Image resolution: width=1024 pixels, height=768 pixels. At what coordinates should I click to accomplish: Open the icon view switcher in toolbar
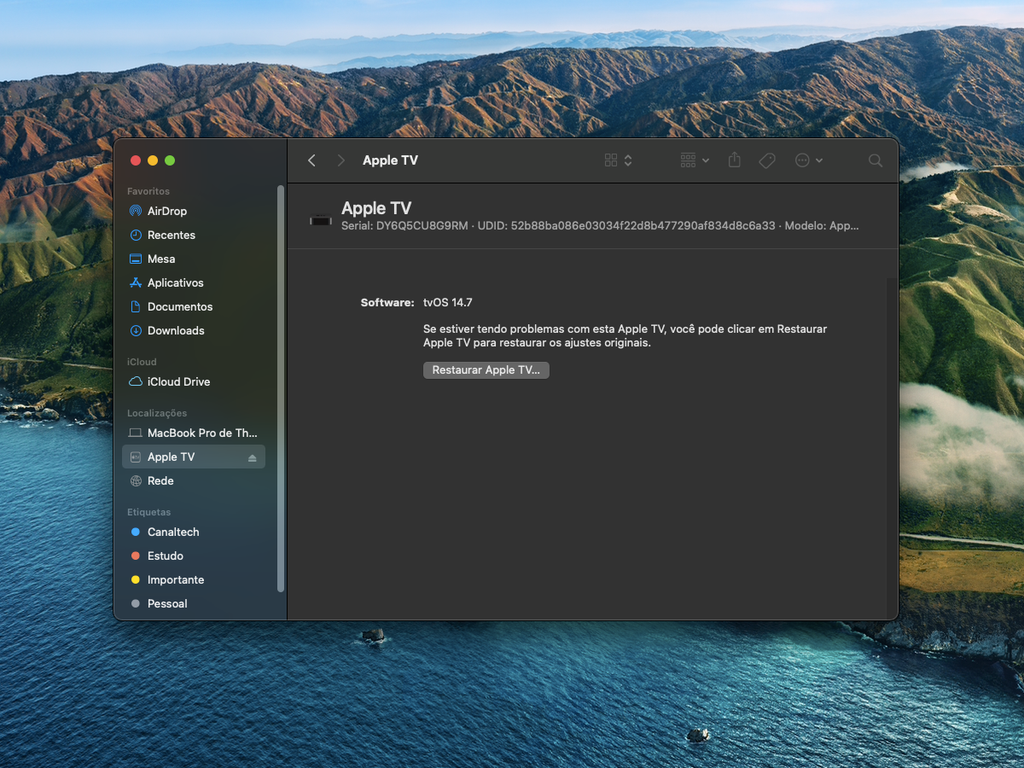coord(618,161)
